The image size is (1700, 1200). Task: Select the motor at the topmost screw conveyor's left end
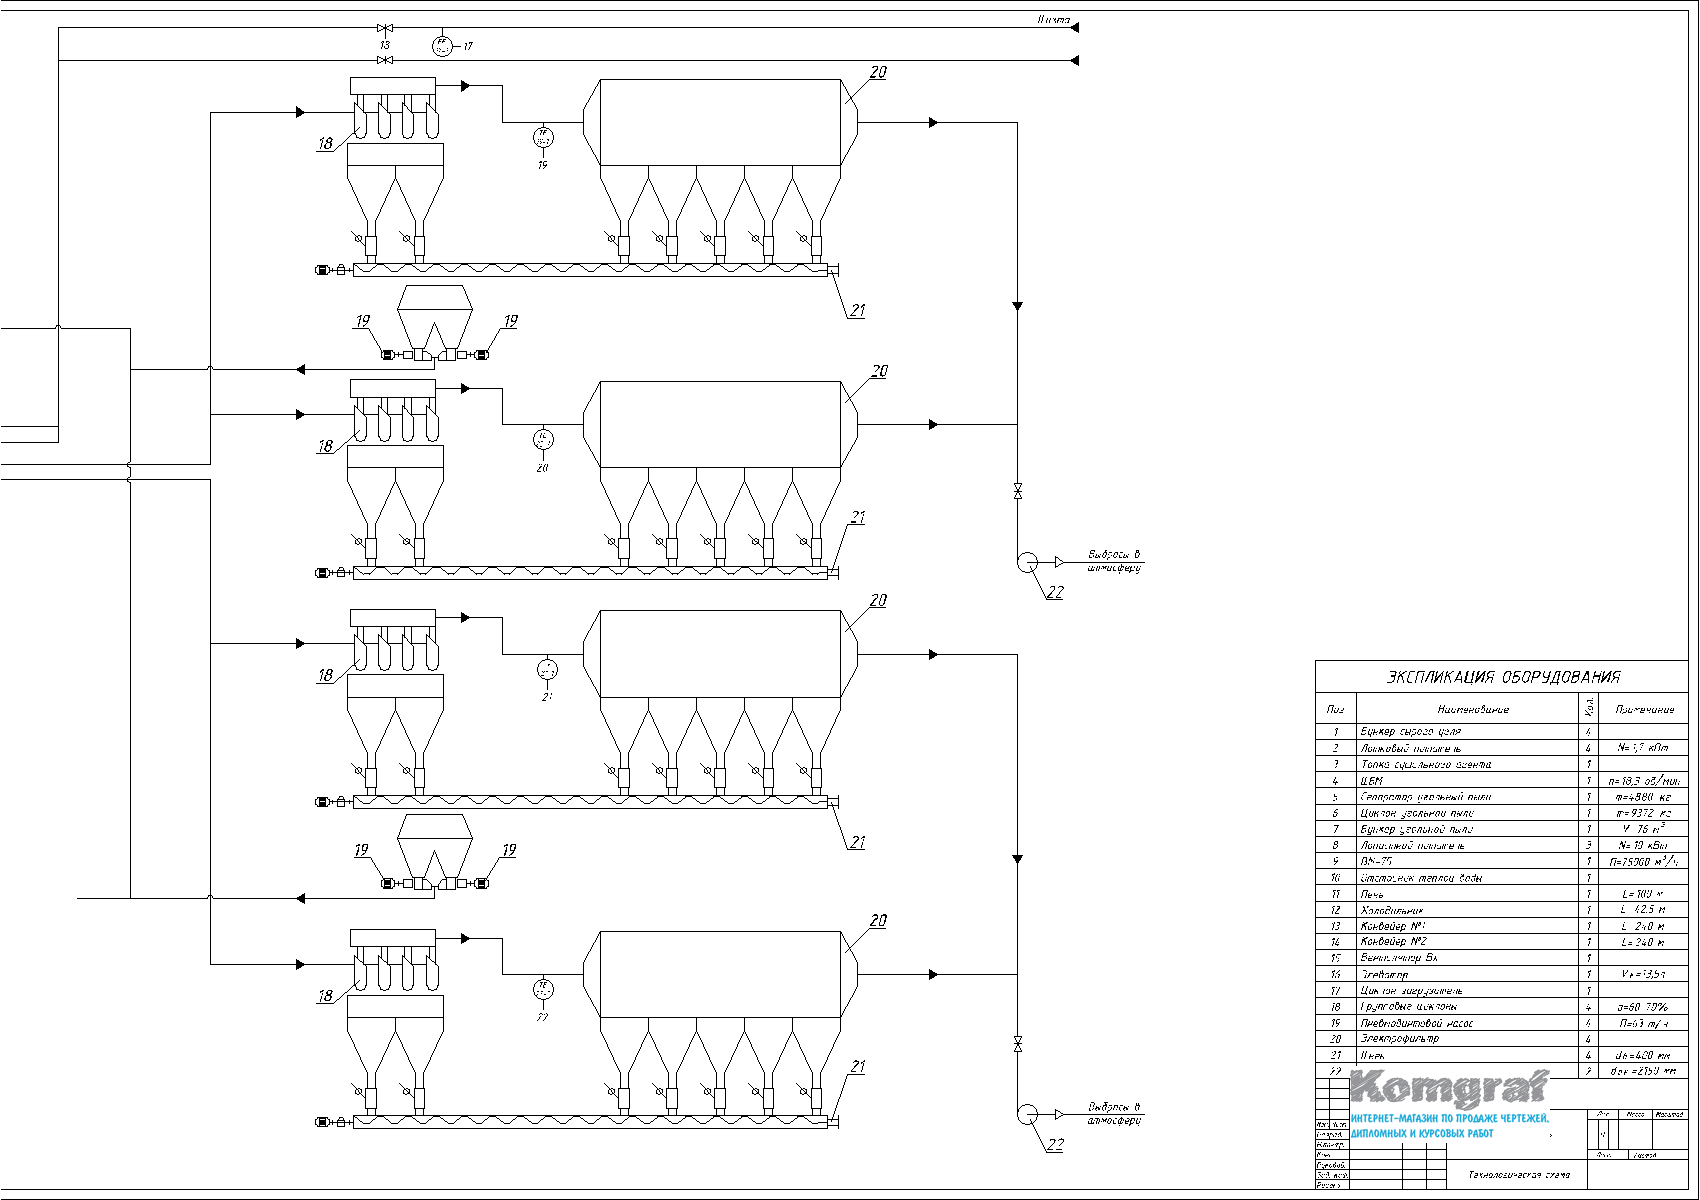[x=323, y=270]
